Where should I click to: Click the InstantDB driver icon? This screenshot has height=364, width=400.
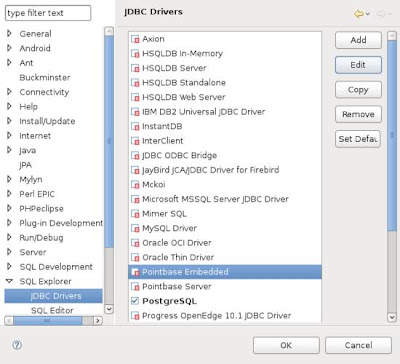(135, 126)
